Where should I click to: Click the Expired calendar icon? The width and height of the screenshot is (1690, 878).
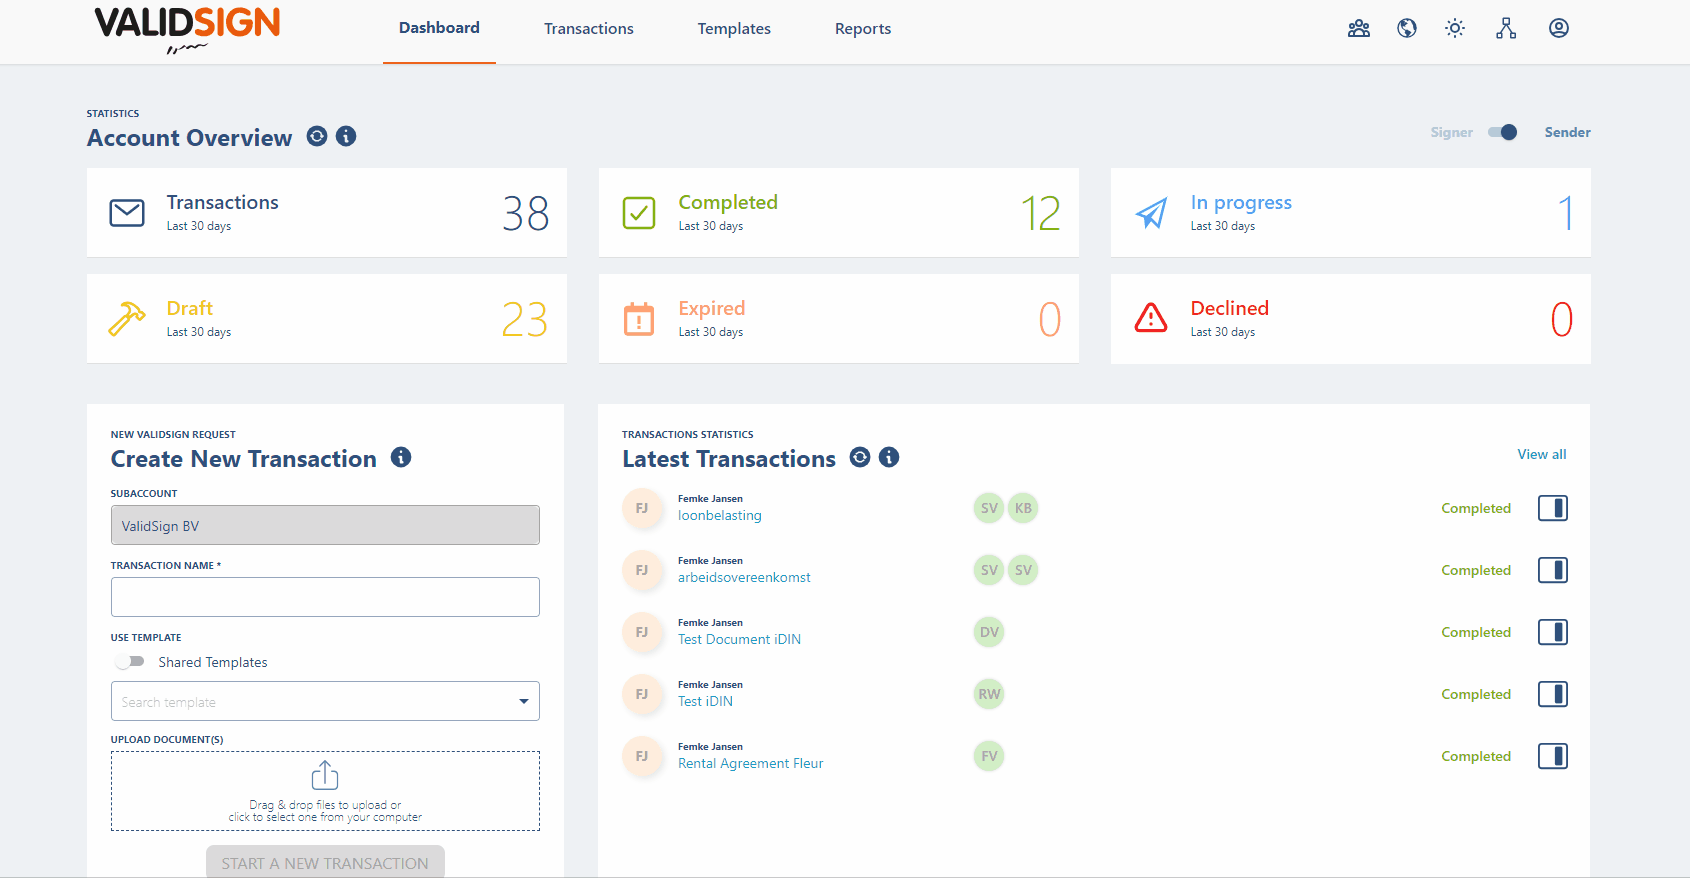coord(639,319)
